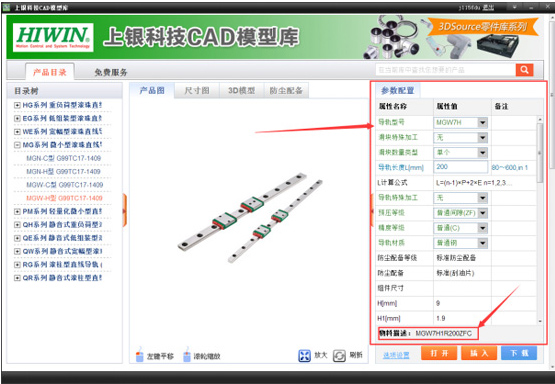Click the 刷新 refresh icon
555x384 pixels.
(339, 356)
